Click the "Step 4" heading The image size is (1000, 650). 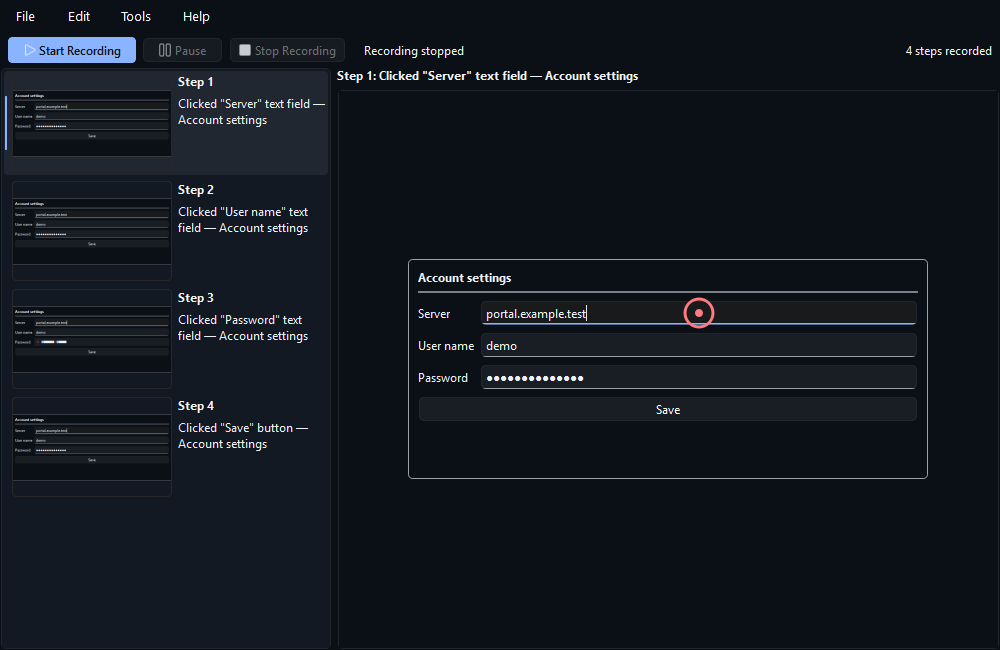195,406
